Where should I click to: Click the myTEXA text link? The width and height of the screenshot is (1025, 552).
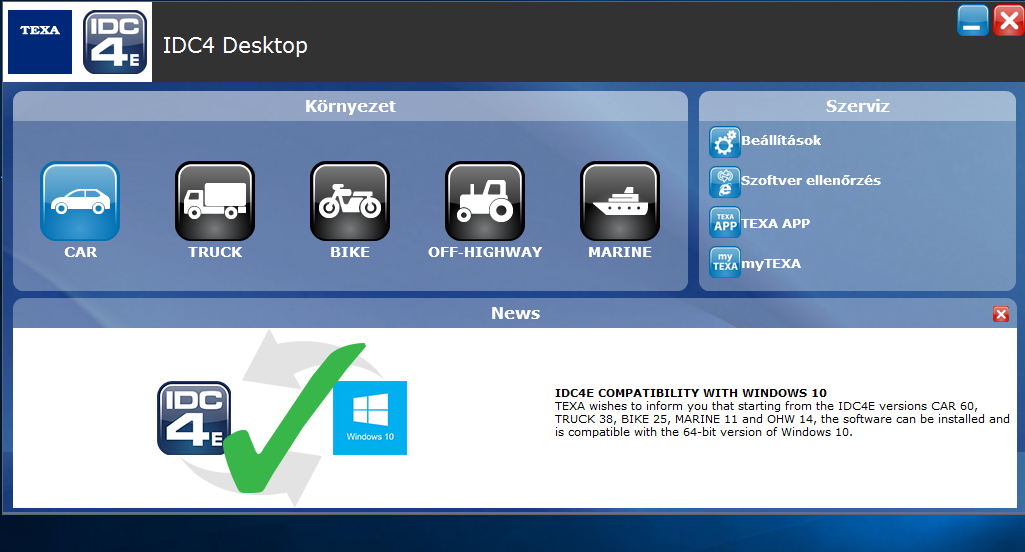click(771, 264)
